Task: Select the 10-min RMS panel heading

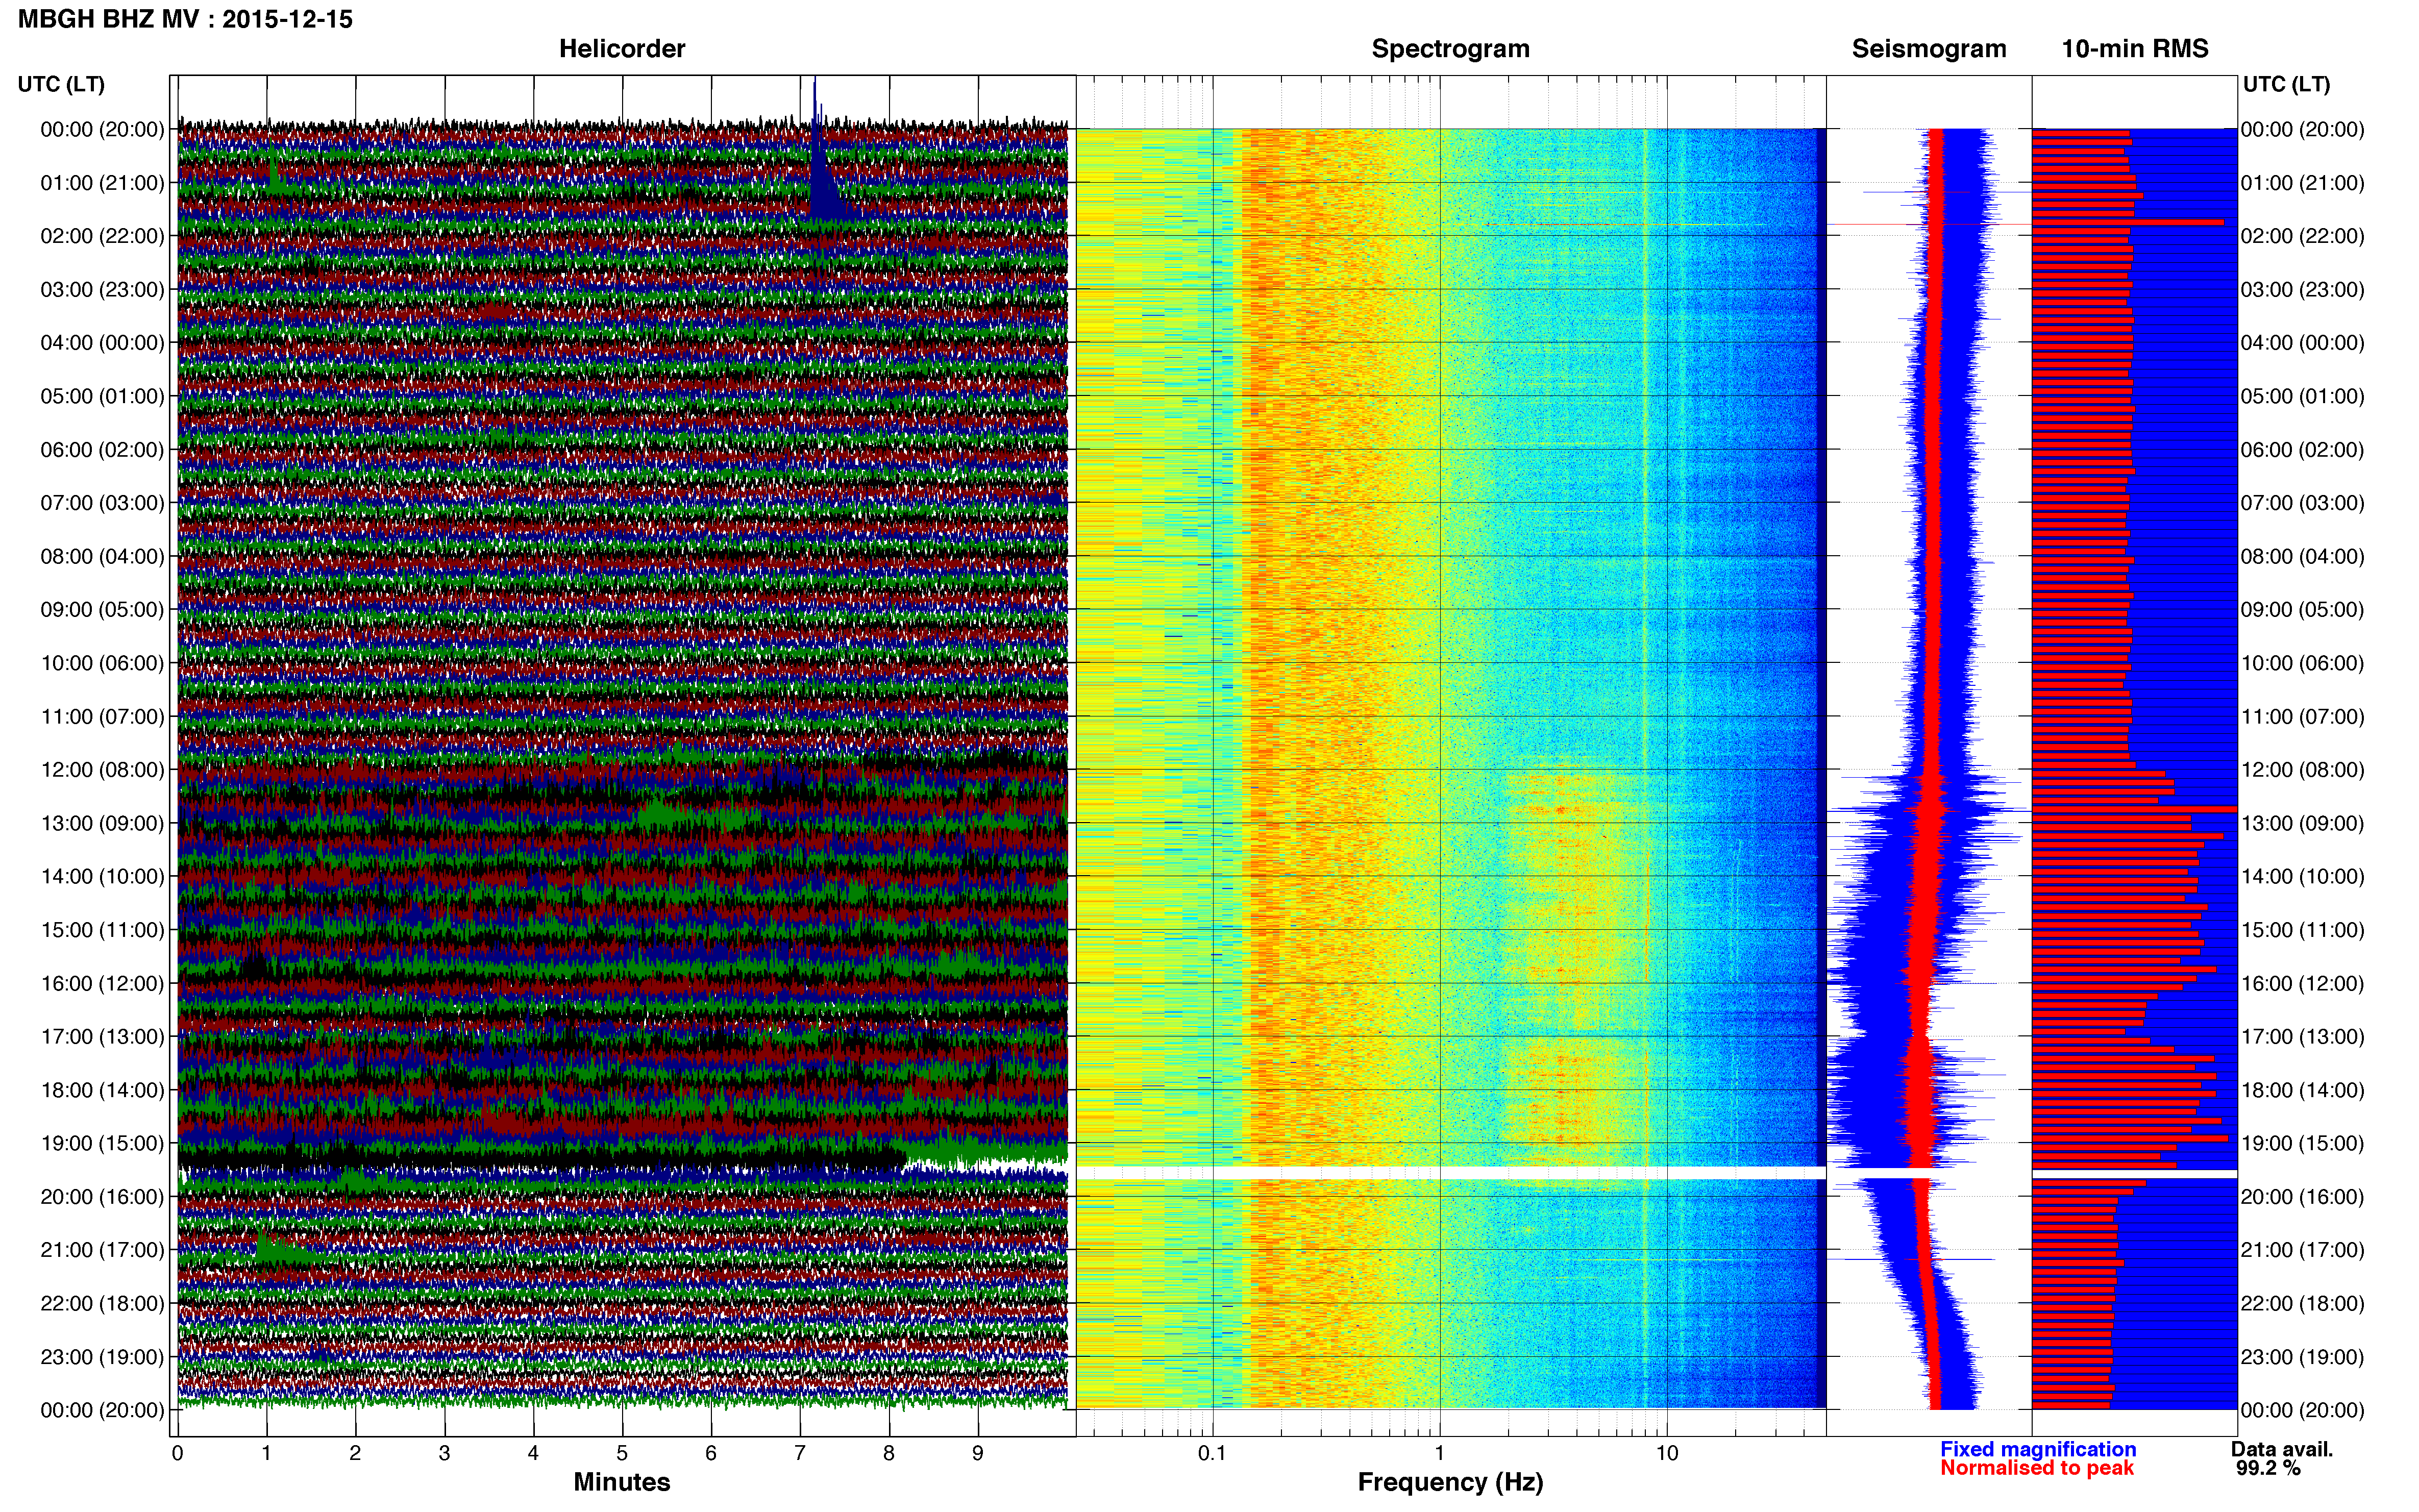Action: [2135, 49]
